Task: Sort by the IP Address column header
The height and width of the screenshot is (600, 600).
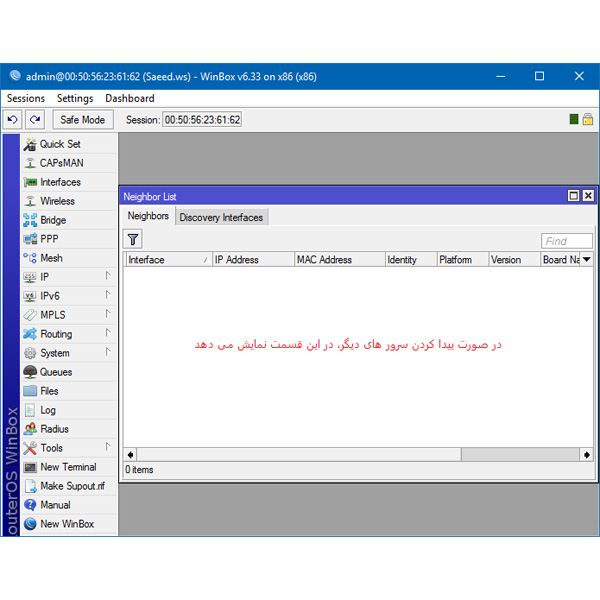Action: point(253,259)
